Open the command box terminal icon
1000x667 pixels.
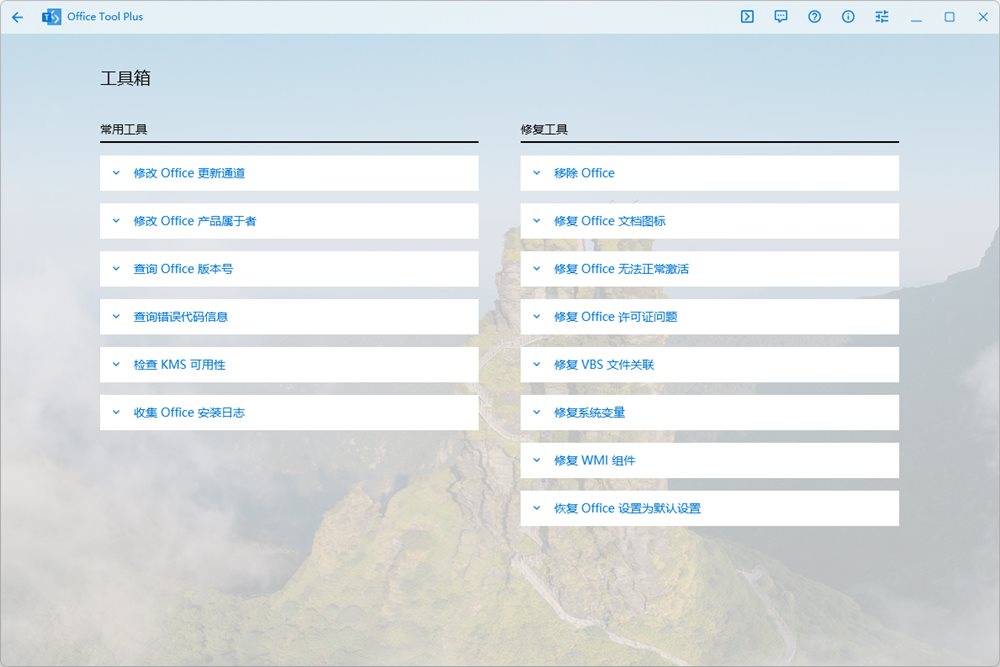tap(747, 17)
